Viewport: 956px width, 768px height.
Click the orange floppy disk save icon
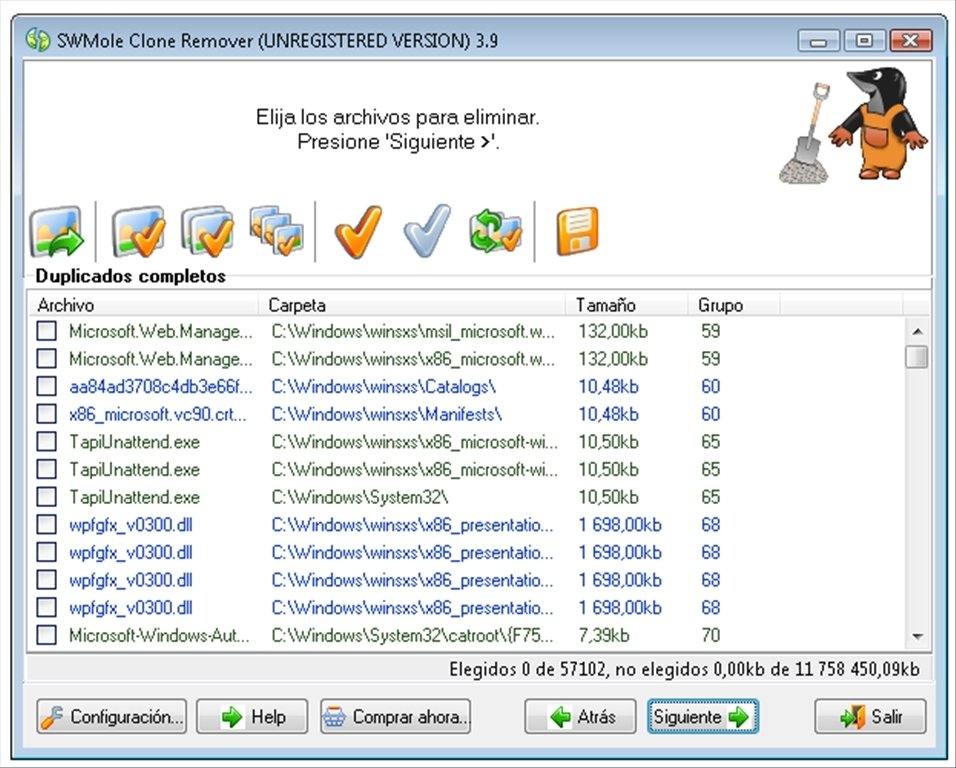pos(577,231)
